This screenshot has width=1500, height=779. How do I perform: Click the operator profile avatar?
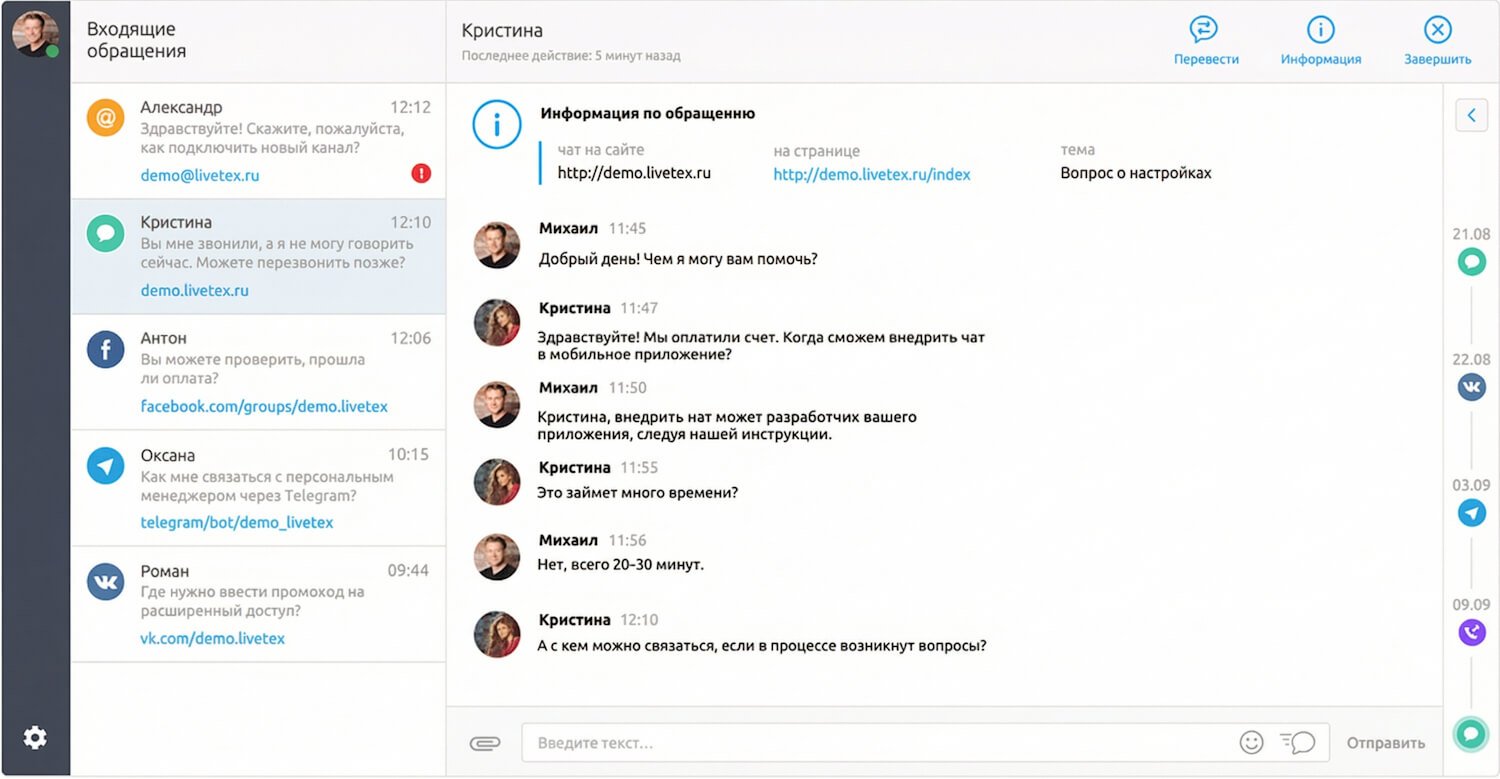coord(35,34)
